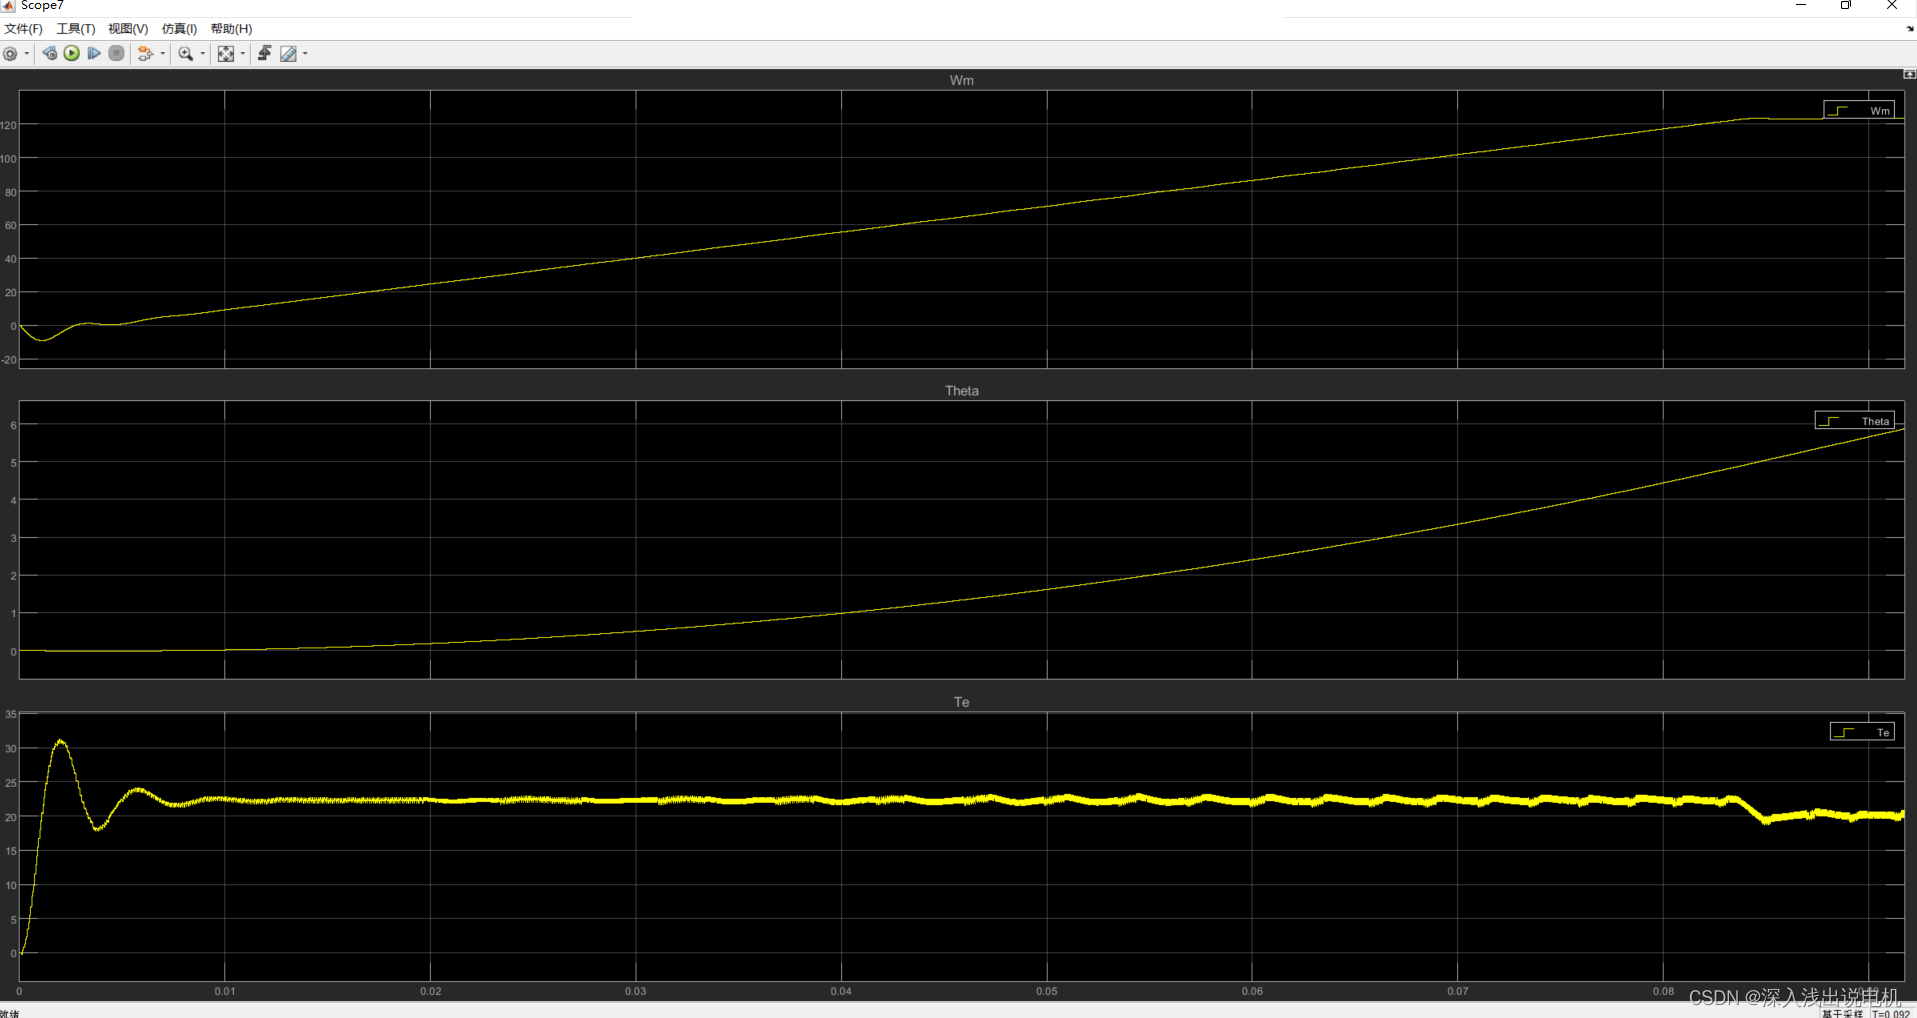1917x1018 pixels.
Task: Expand the axes scaling dropdown arrow
Action: coord(243,54)
